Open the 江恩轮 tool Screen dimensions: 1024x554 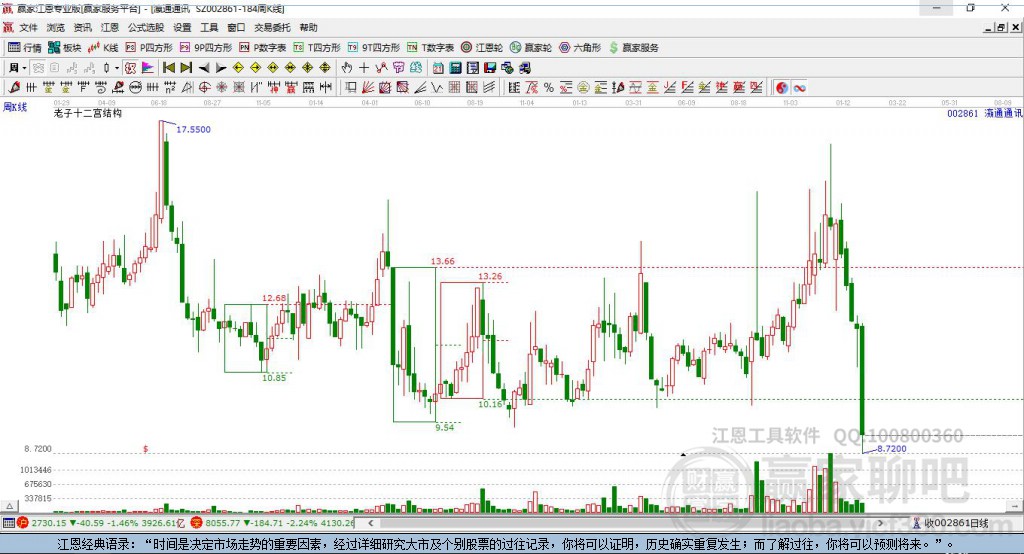[482, 48]
